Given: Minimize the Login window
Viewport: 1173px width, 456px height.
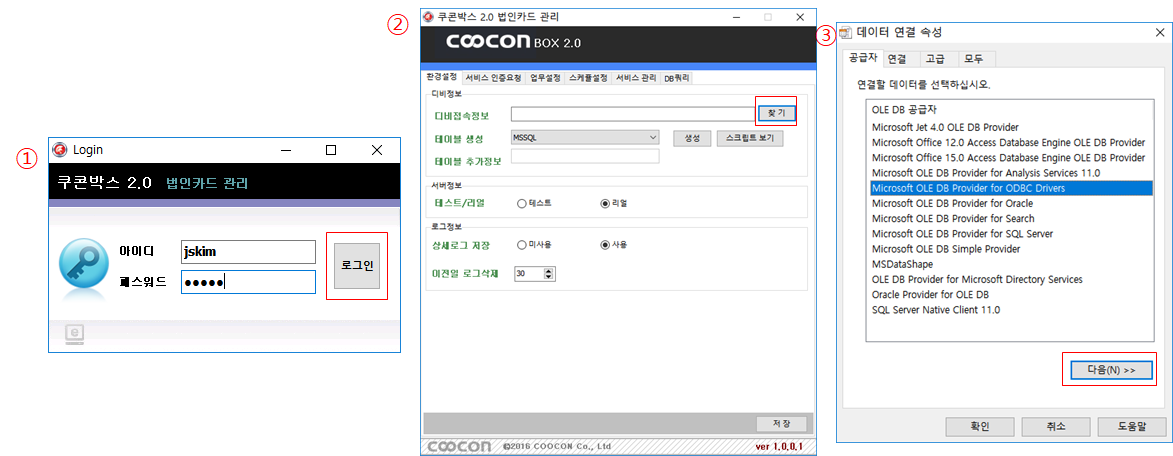Looking at the screenshot, I should click(x=285, y=150).
